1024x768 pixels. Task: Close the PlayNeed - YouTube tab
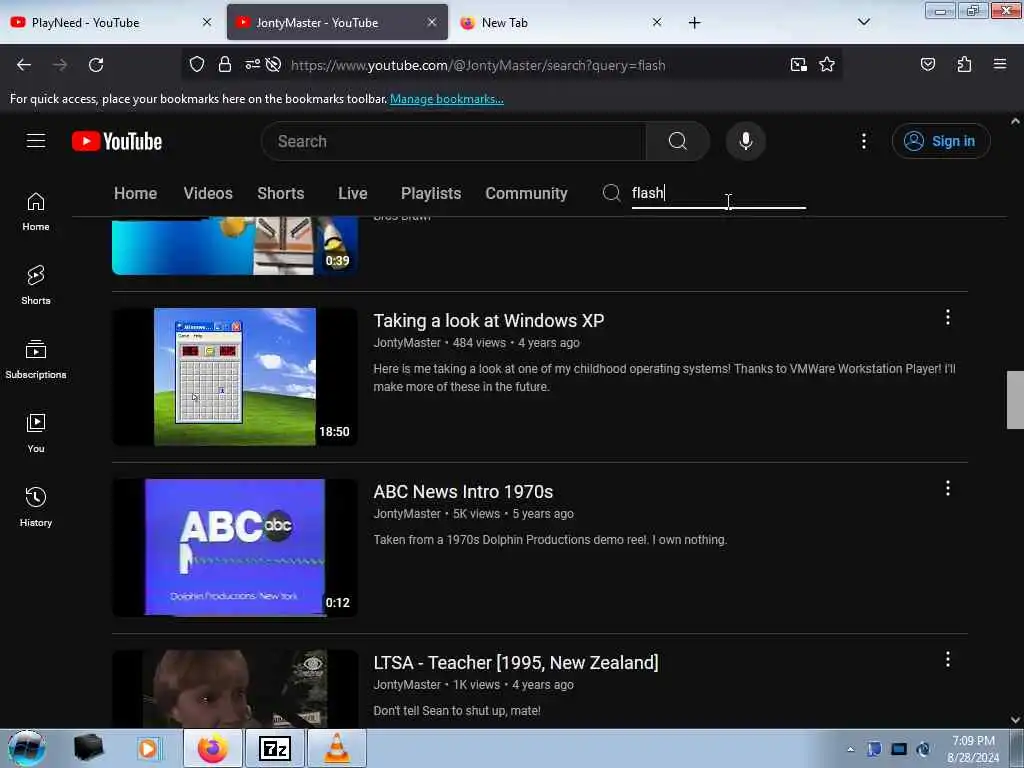pyautogui.click(x=207, y=23)
